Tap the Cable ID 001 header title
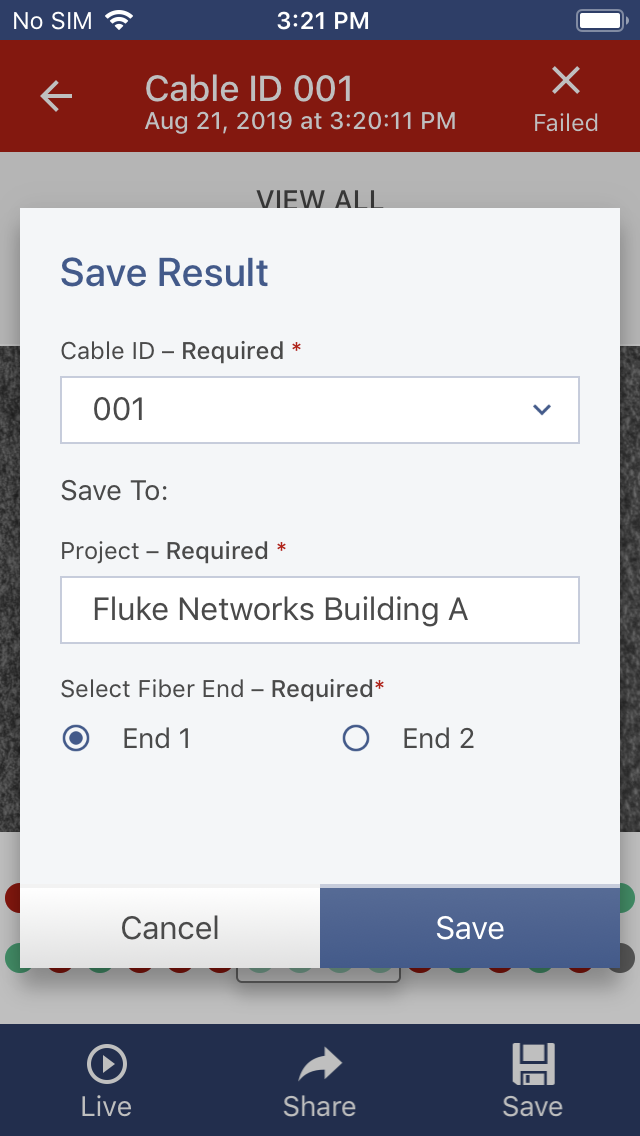 click(x=249, y=89)
